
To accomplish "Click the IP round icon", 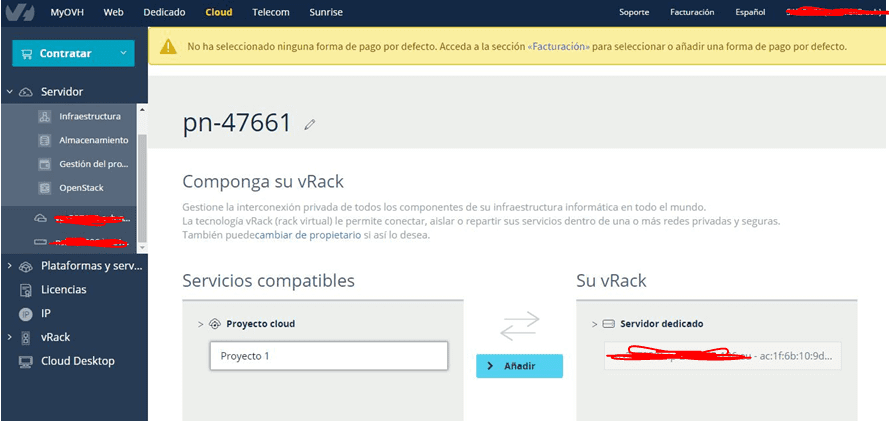I will pyautogui.click(x=26, y=314).
